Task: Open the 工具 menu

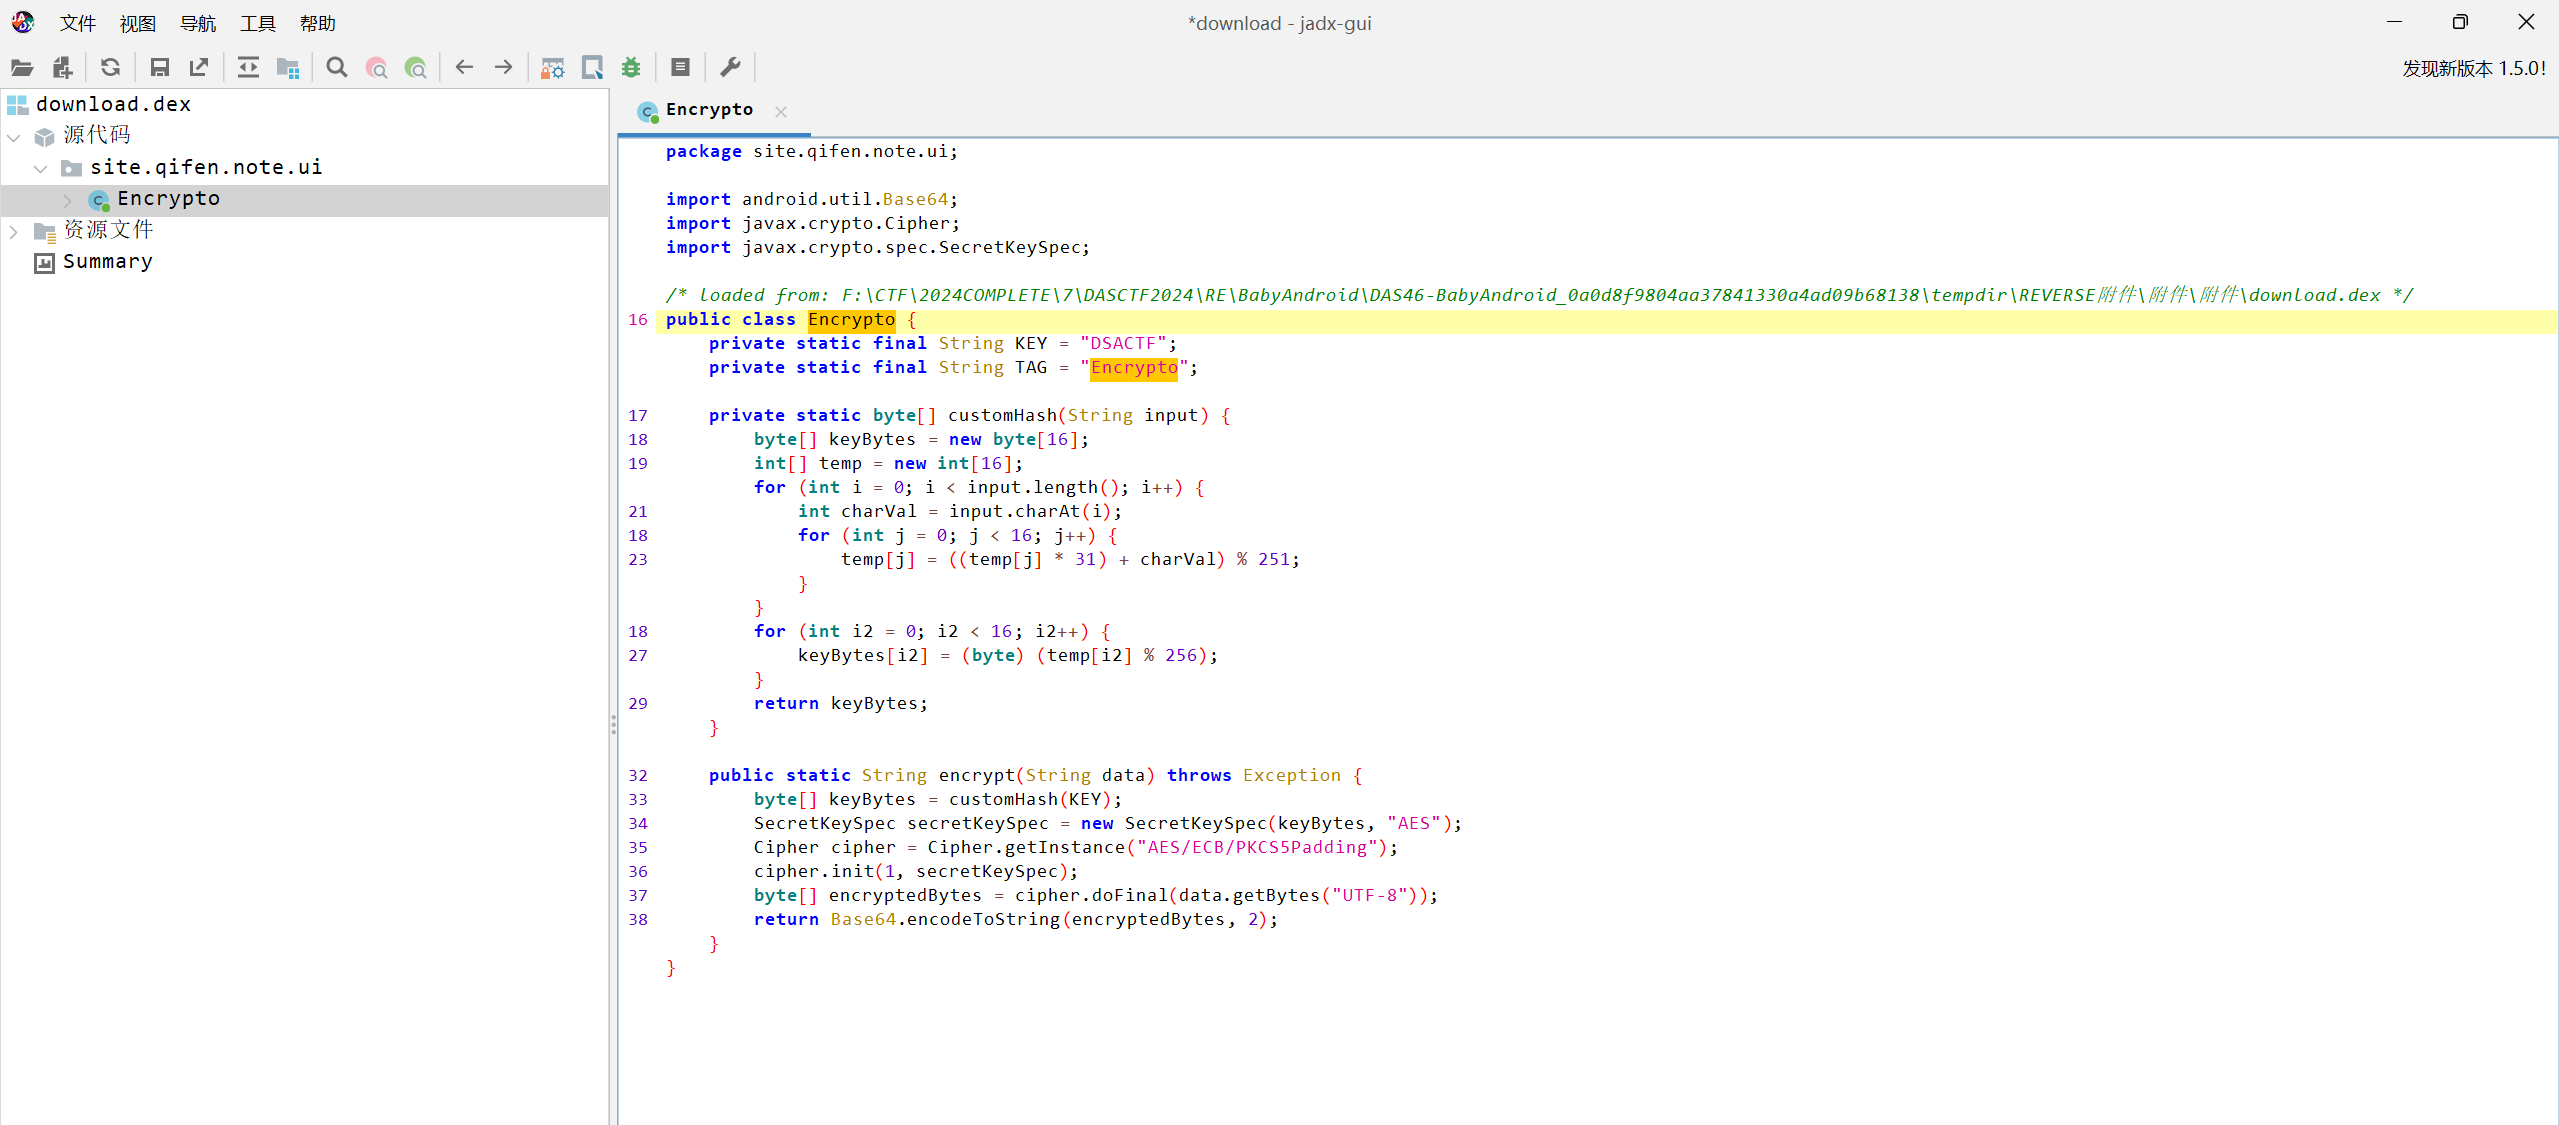Action: pyautogui.click(x=258, y=23)
